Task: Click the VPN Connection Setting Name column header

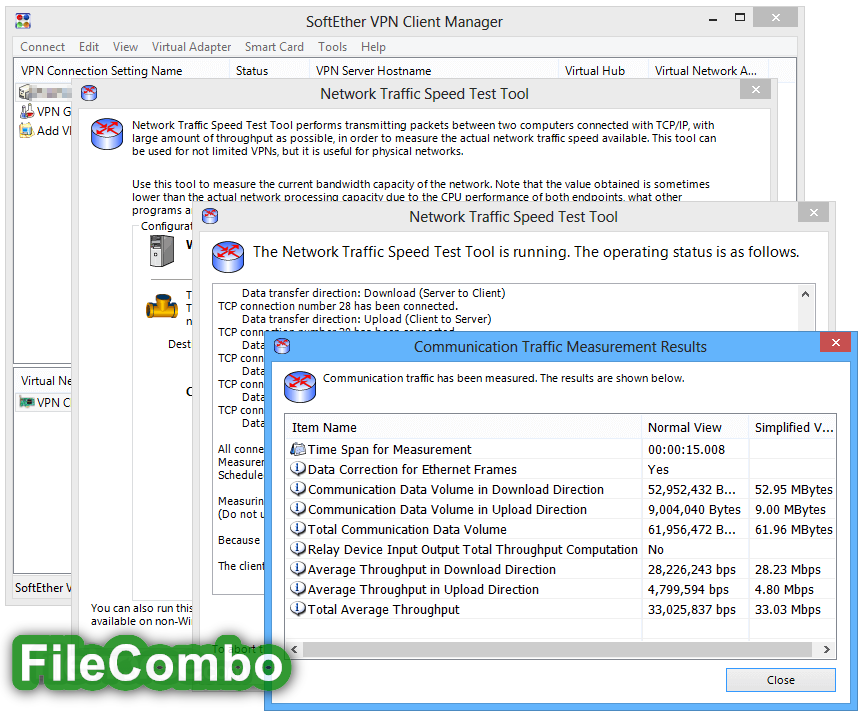Action: pos(121,70)
